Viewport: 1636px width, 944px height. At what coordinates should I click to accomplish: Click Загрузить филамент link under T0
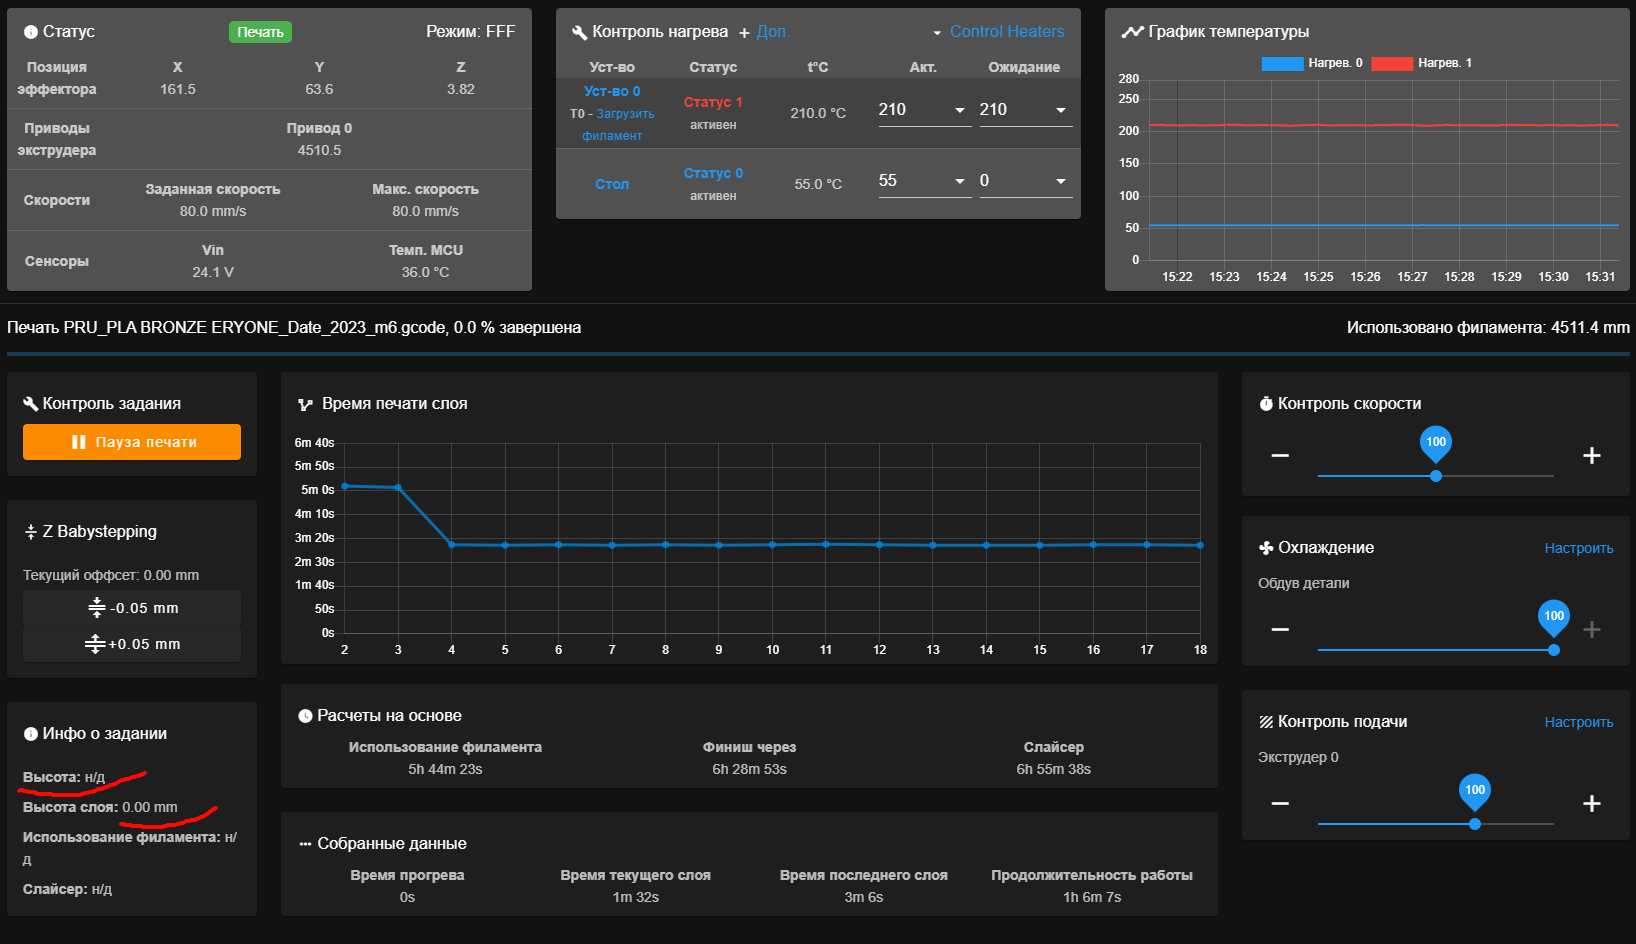(x=618, y=125)
